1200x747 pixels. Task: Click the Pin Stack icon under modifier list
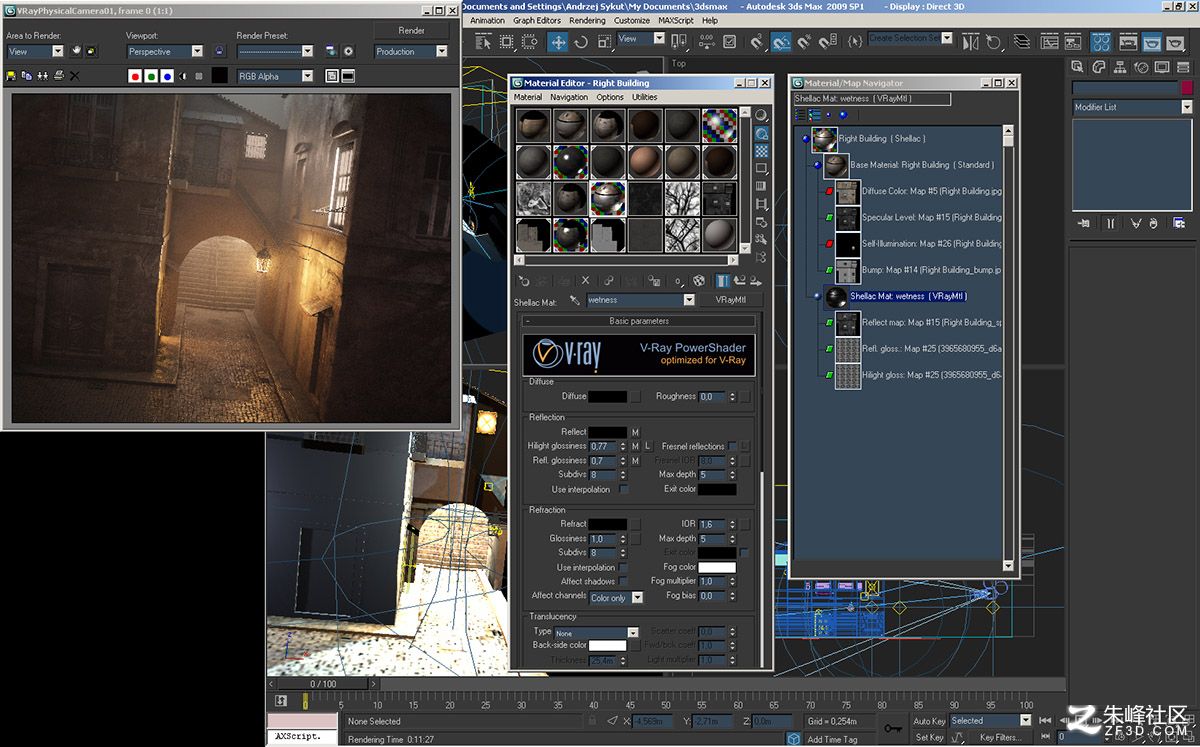click(1083, 223)
